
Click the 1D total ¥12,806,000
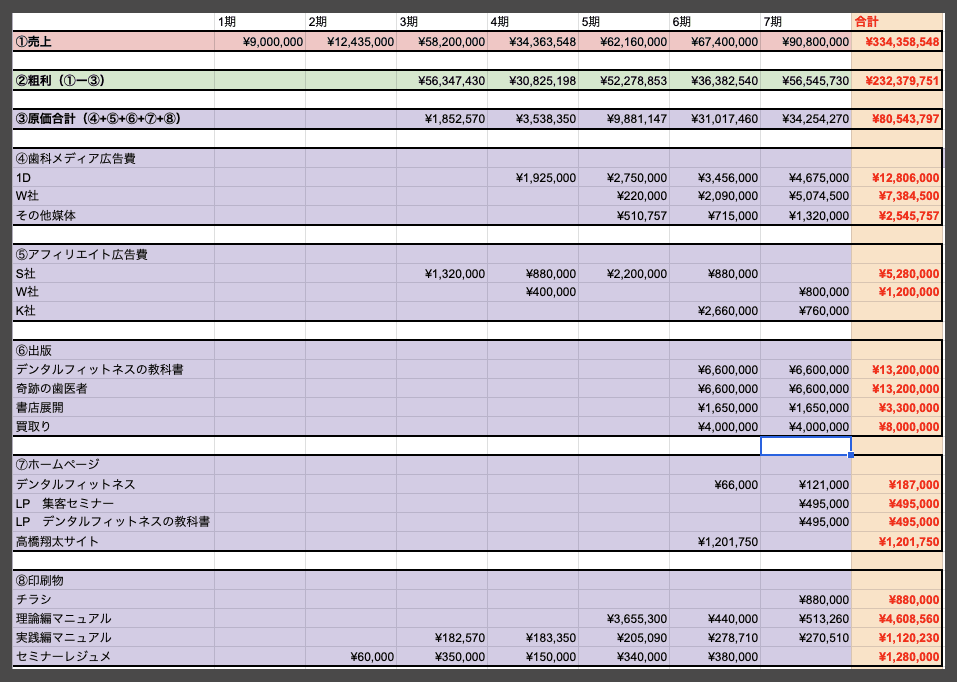897,178
